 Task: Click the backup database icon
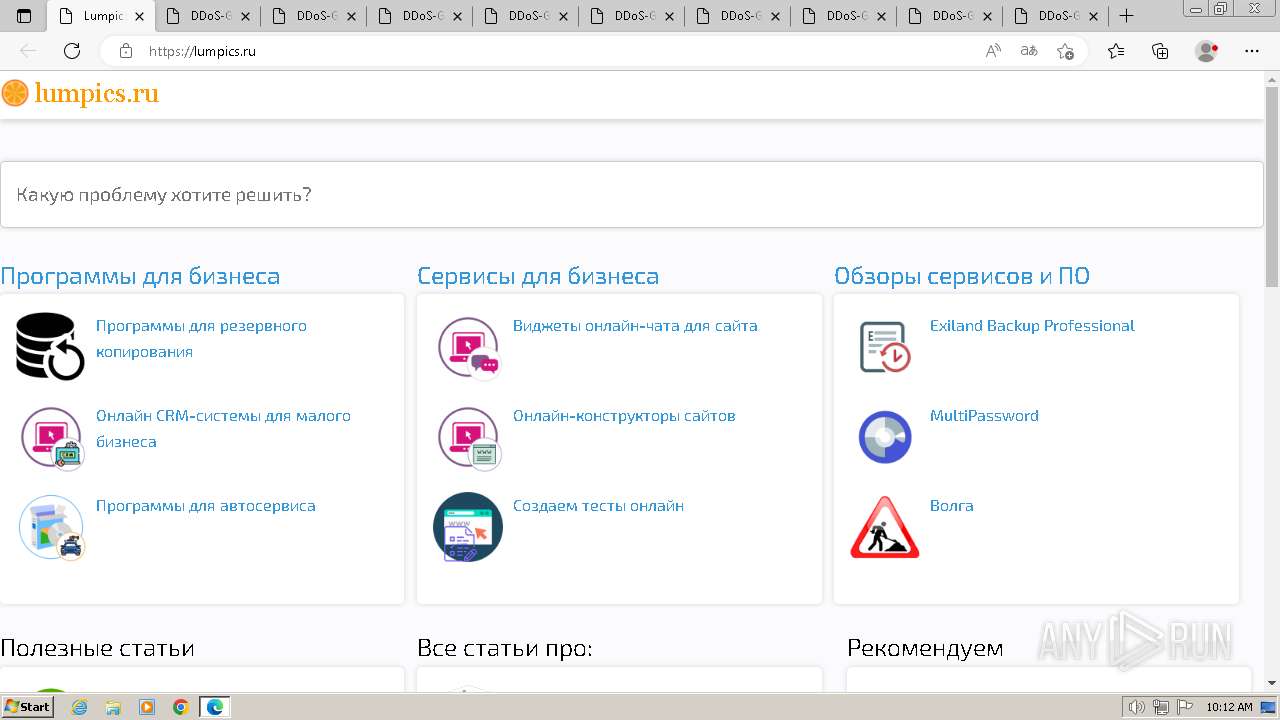tap(50, 346)
